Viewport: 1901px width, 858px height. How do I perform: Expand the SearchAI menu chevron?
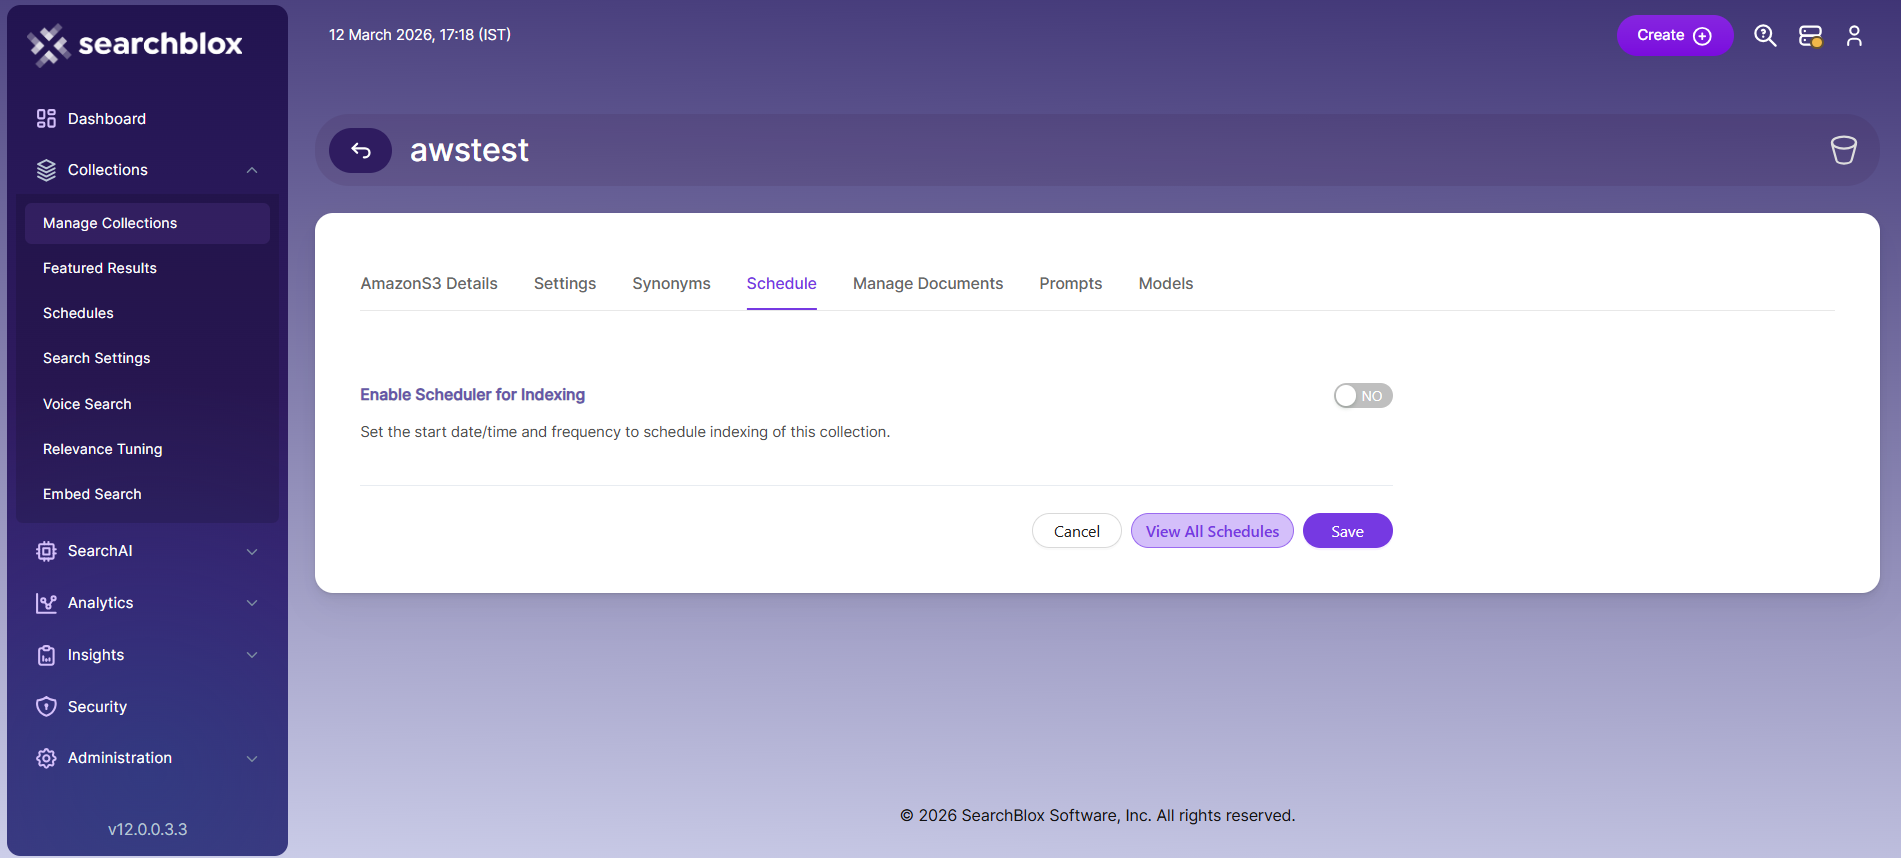click(252, 551)
